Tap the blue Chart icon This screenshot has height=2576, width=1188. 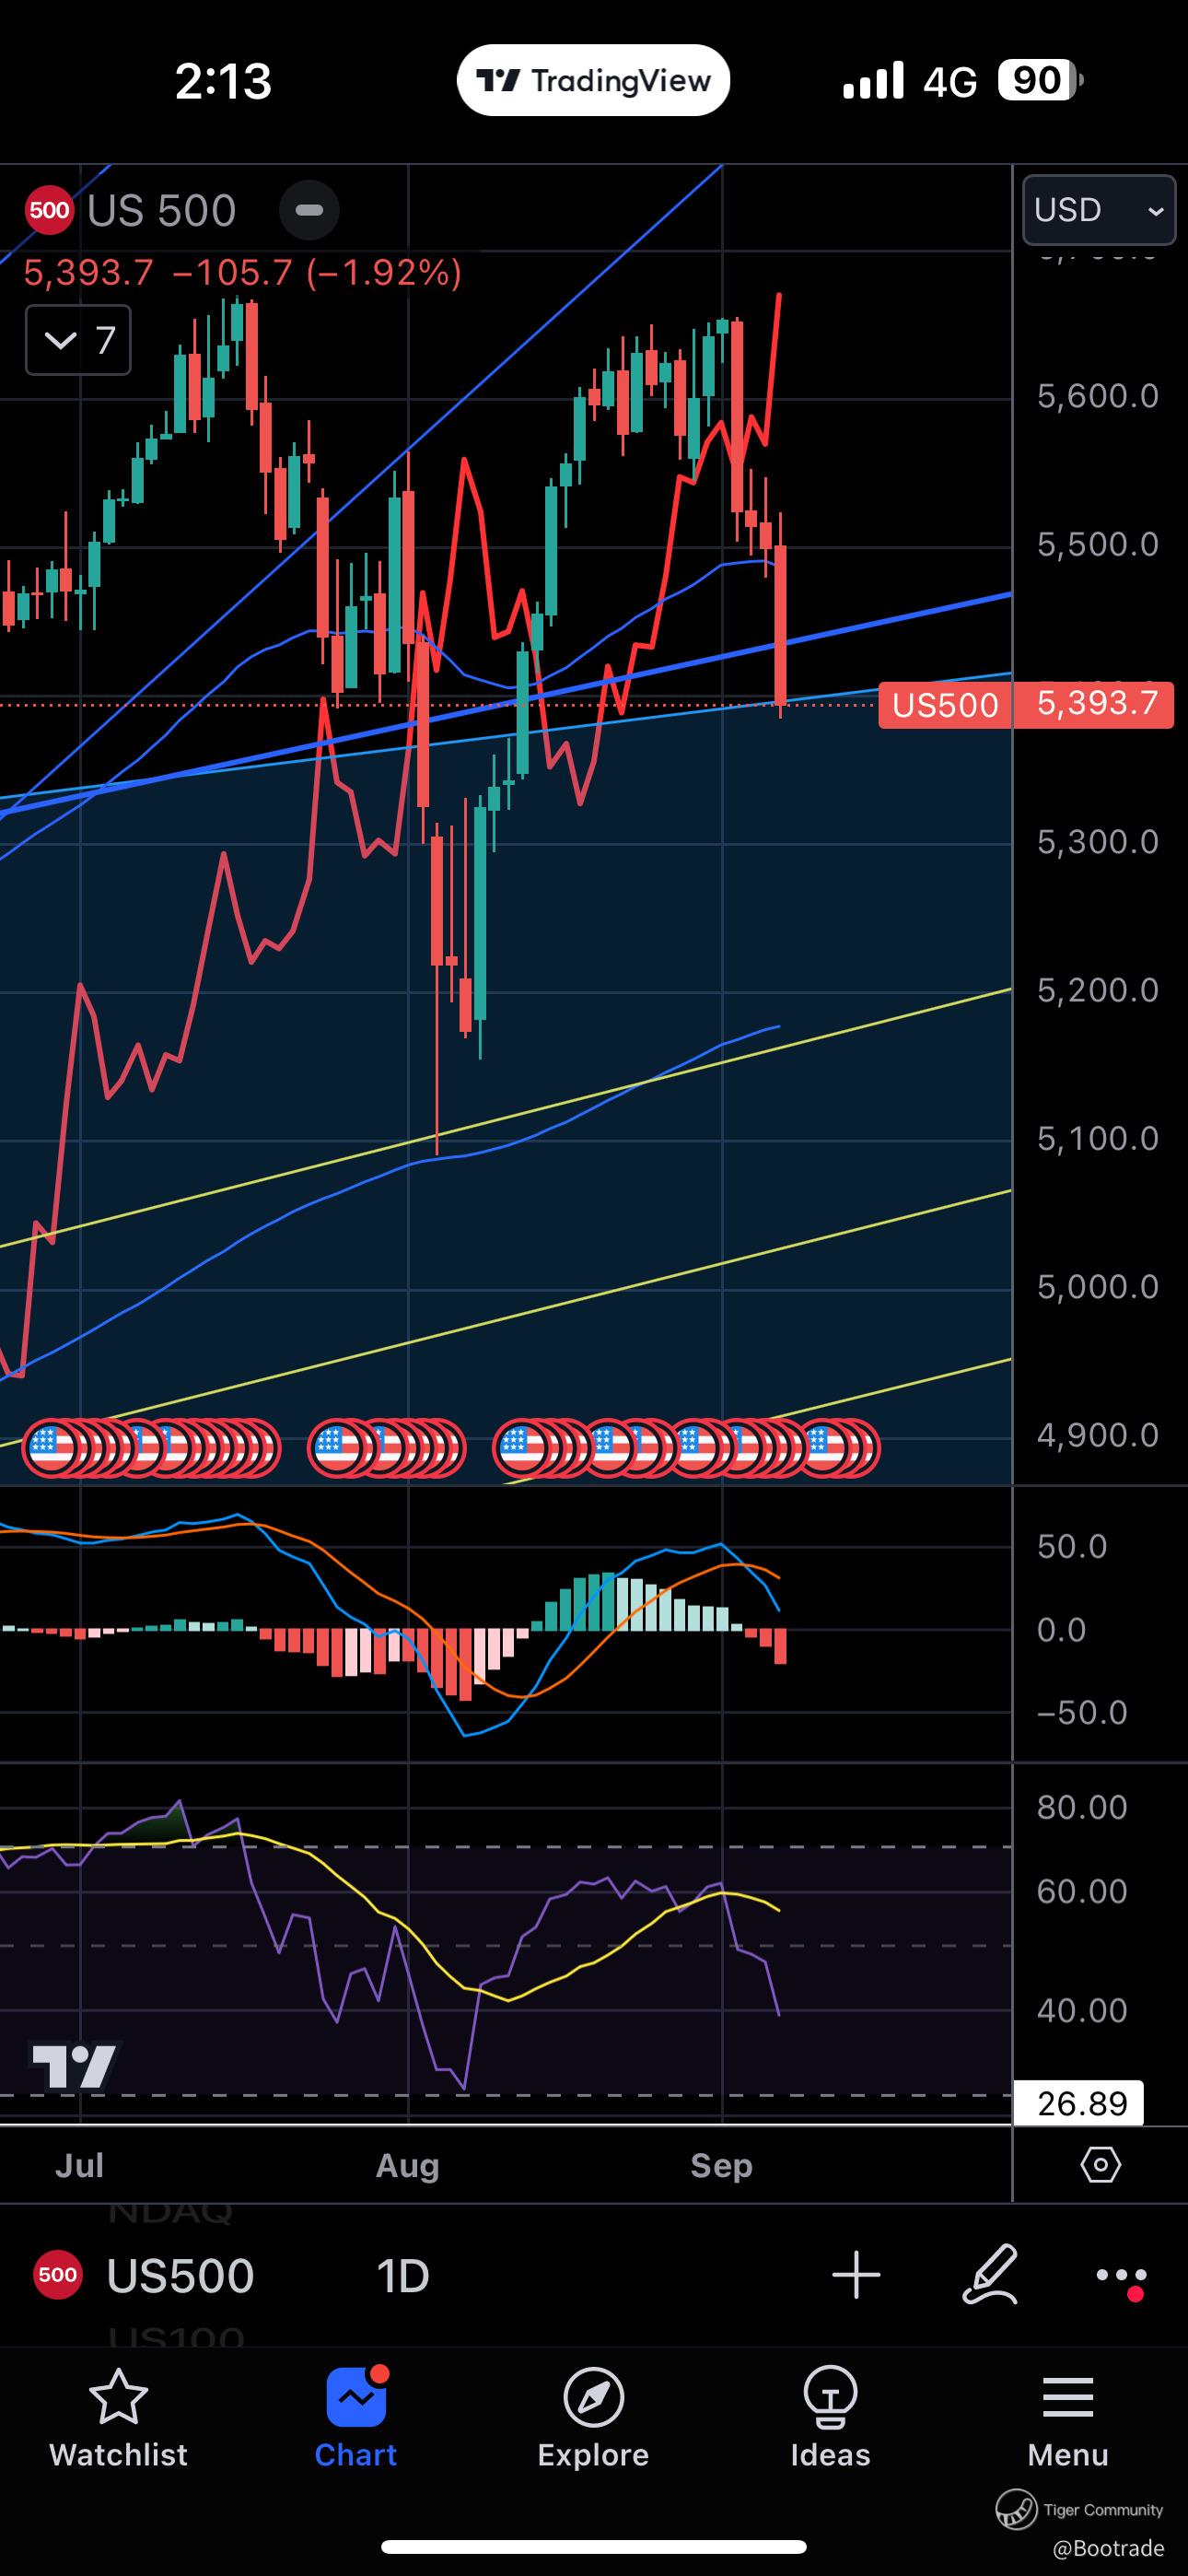pyautogui.click(x=356, y=2396)
